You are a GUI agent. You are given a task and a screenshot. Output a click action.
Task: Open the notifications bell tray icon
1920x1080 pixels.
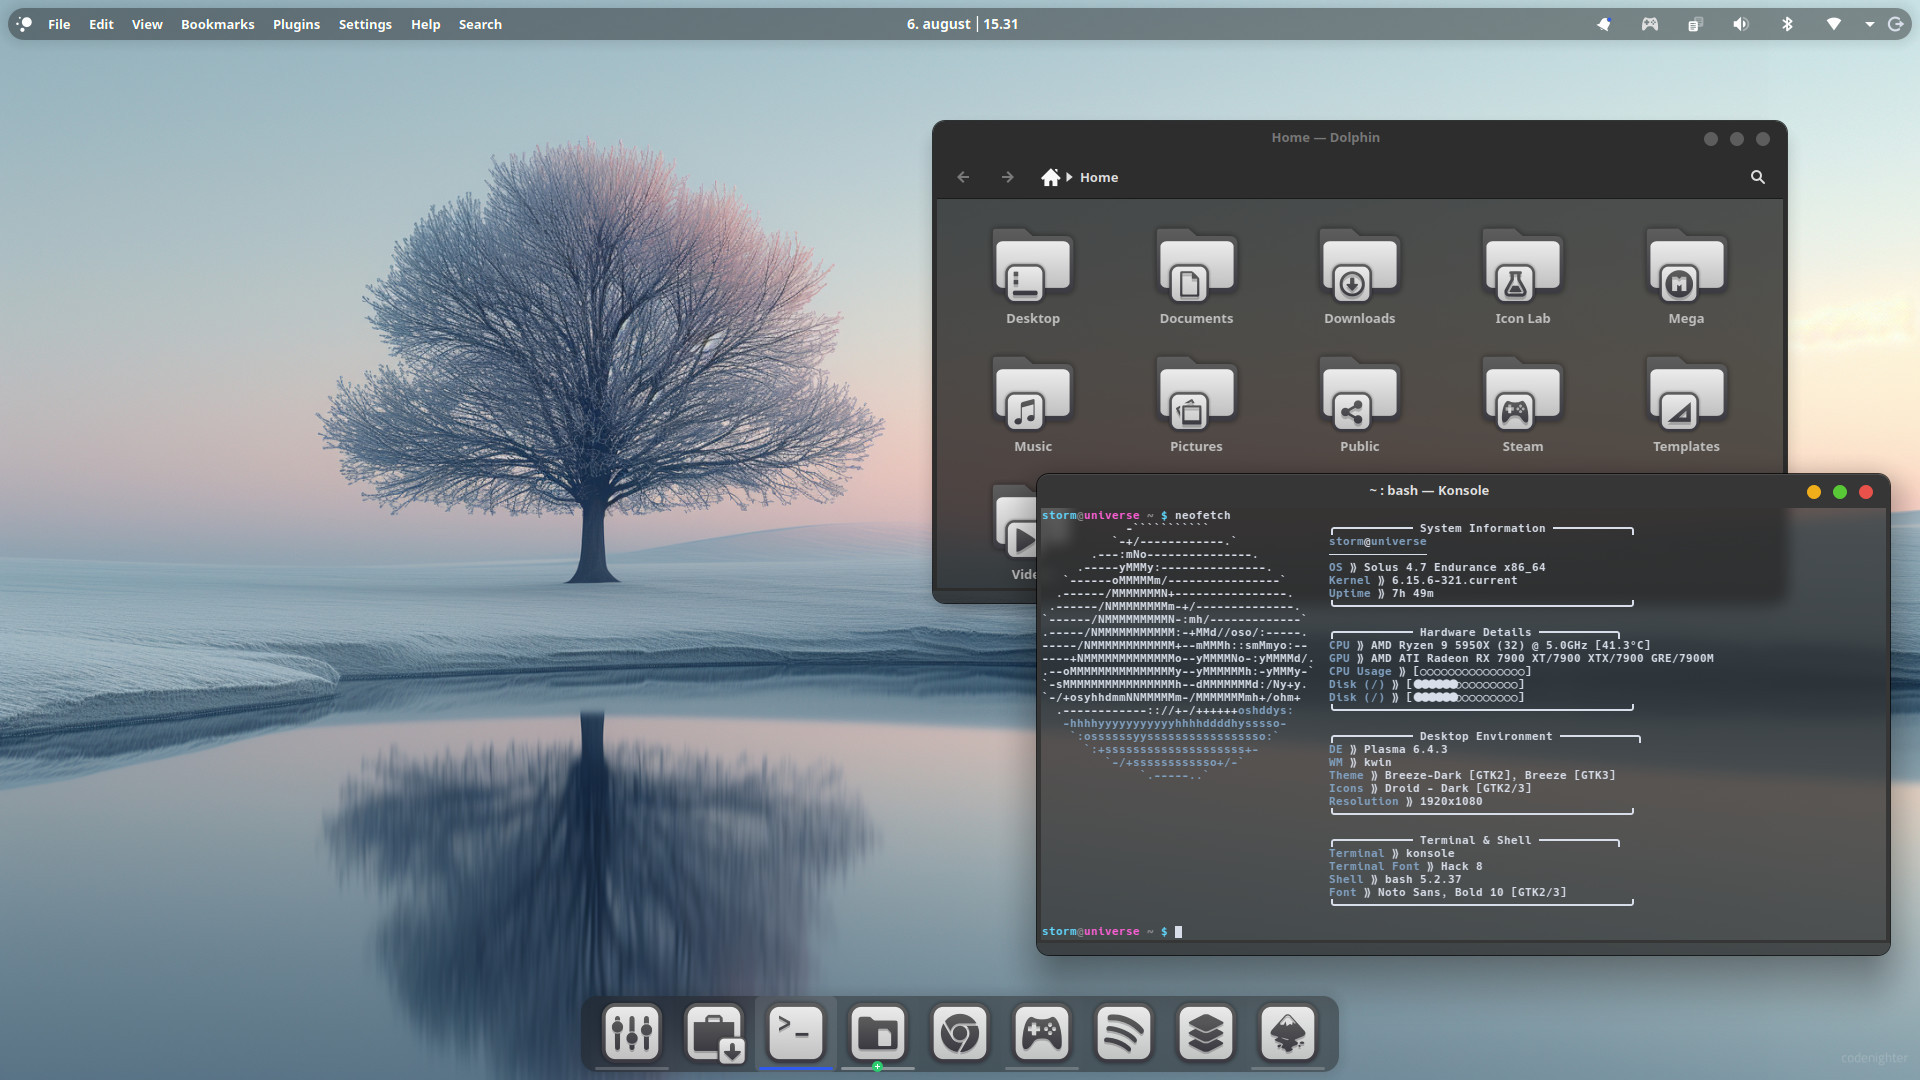pyautogui.click(x=1604, y=24)
